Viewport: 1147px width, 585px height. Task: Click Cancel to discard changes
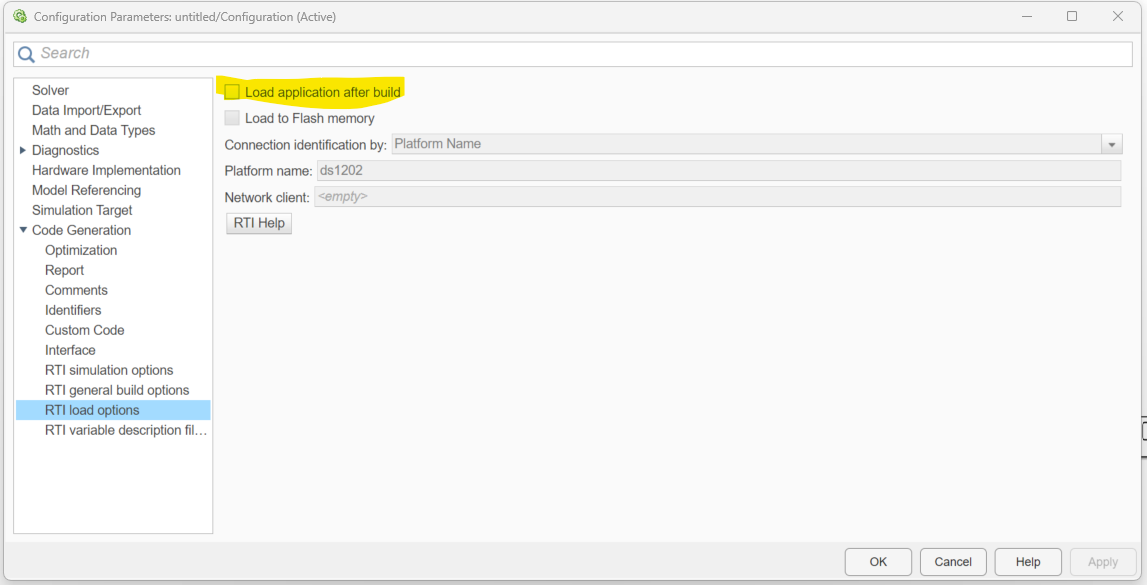pos(953,562)
